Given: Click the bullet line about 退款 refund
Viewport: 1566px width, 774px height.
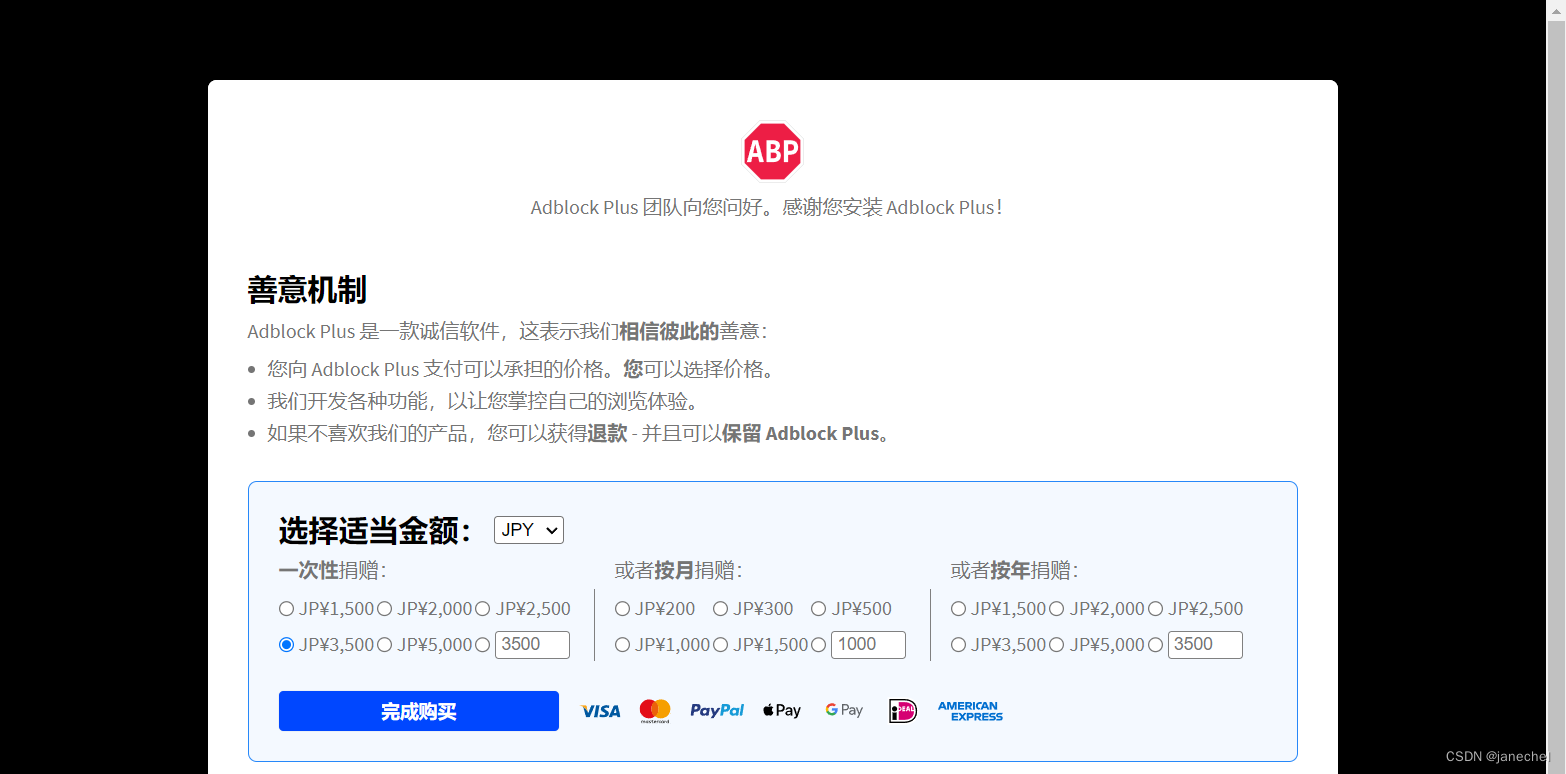Looking at the screenshot, I should coord(579,434).
